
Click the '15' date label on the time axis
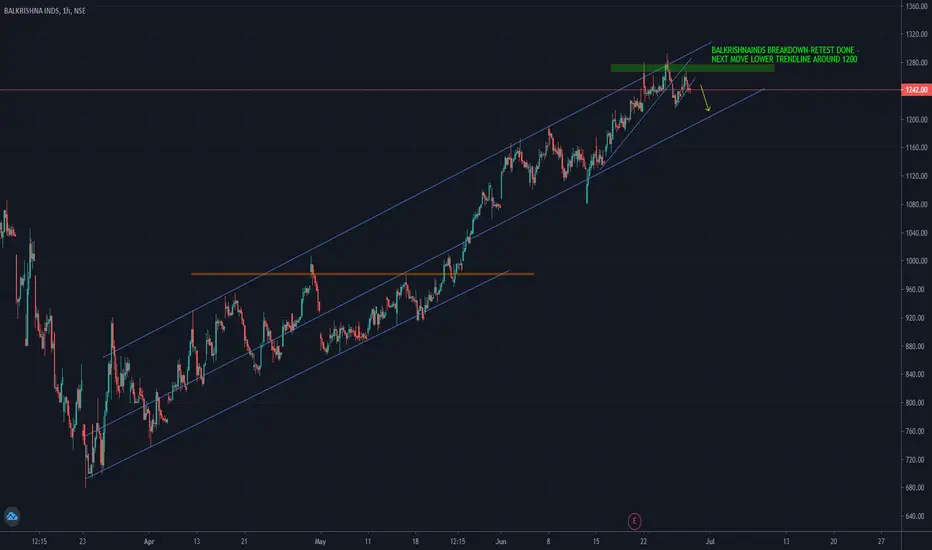pos(596,542)
